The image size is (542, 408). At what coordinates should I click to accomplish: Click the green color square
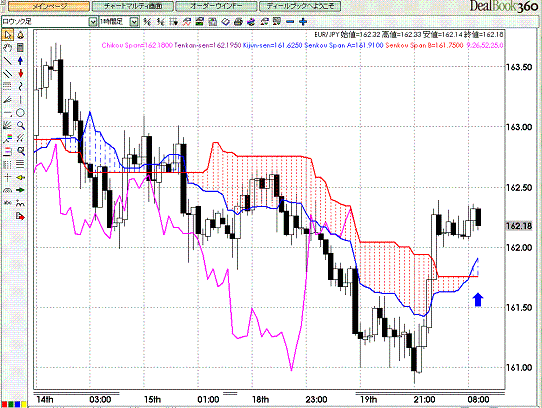pos(11,404)
